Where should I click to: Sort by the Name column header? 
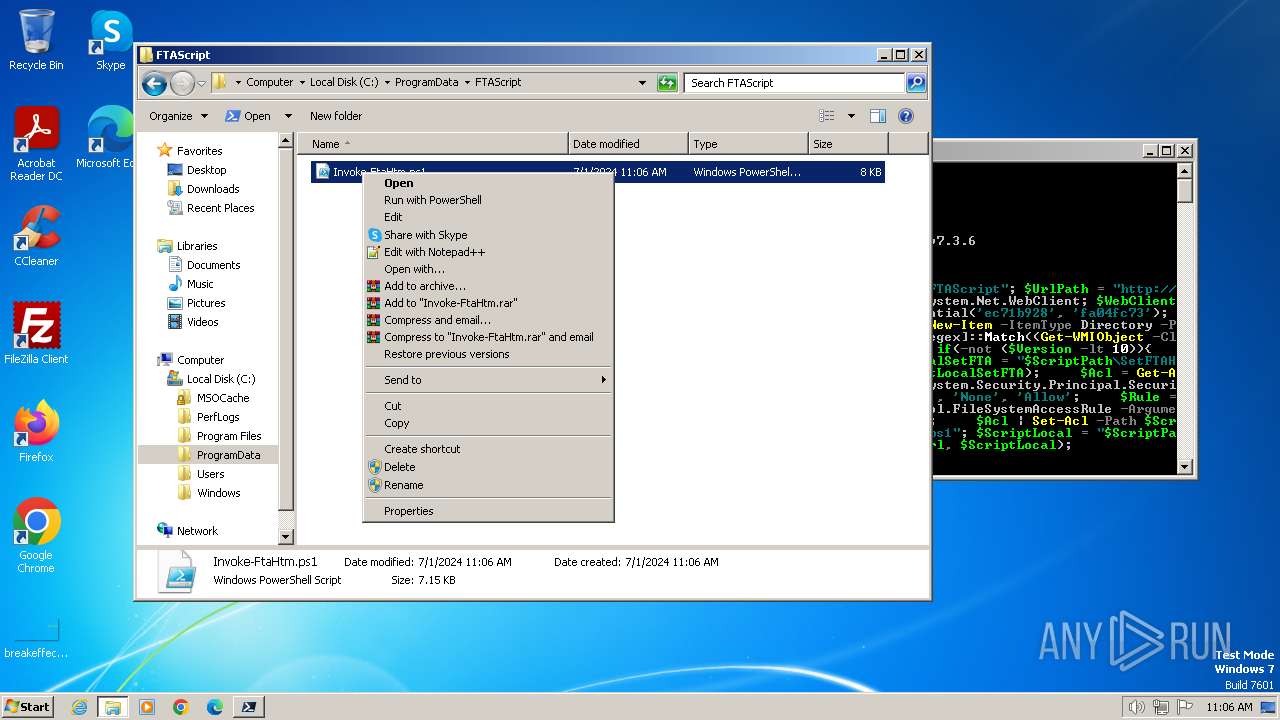434,144
